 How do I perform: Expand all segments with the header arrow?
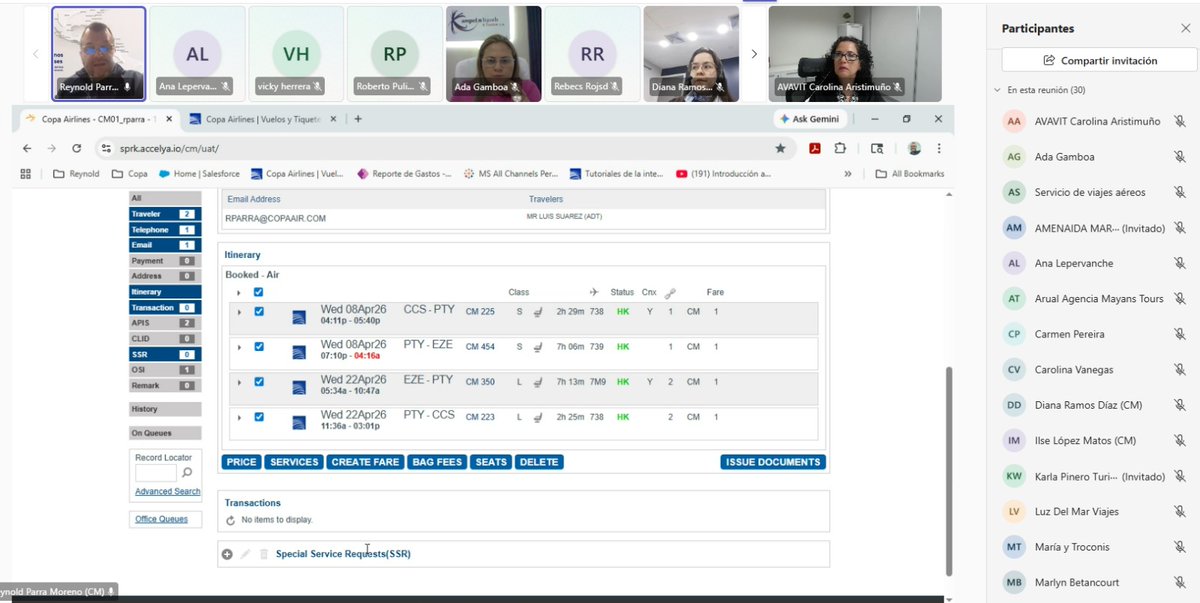coord(239,293)
